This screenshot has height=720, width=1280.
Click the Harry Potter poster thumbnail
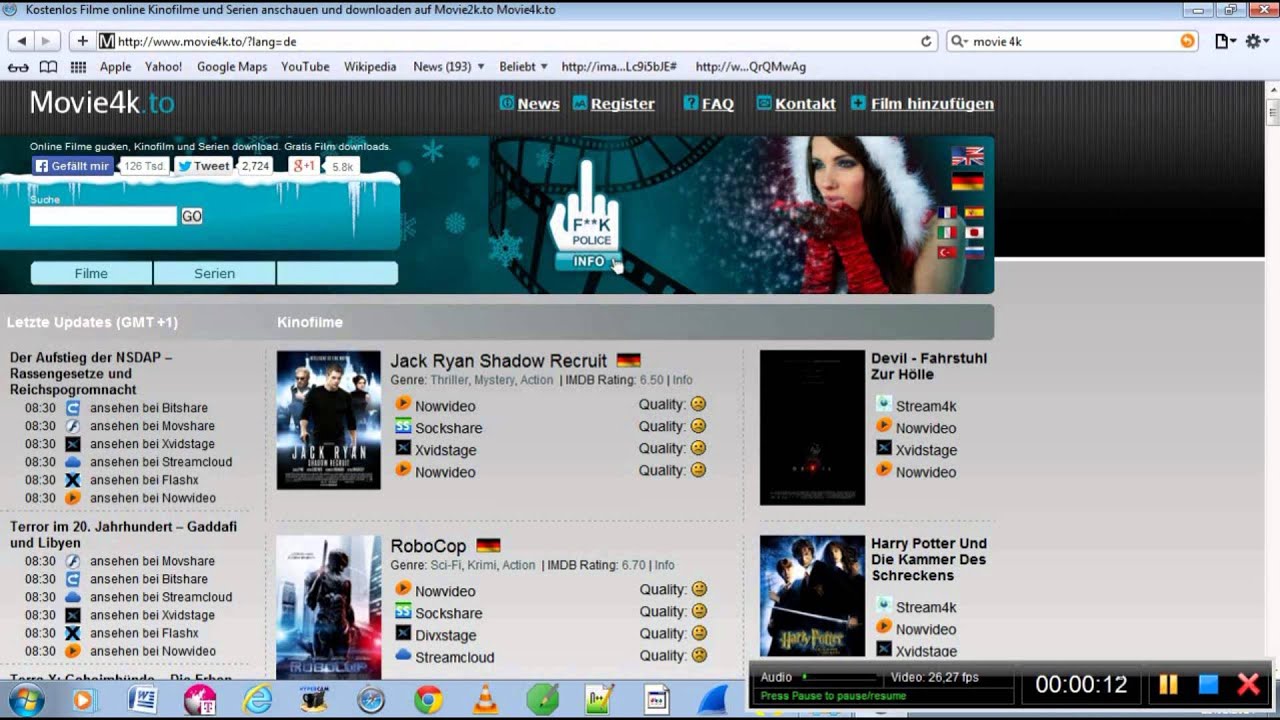[x=812, y=595]
